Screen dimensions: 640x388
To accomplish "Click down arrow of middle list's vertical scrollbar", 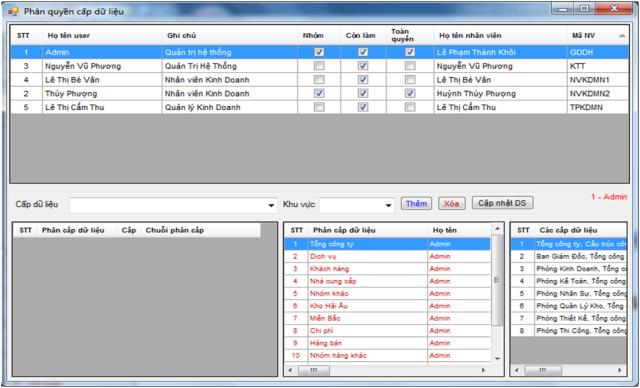I will (497, 358).
